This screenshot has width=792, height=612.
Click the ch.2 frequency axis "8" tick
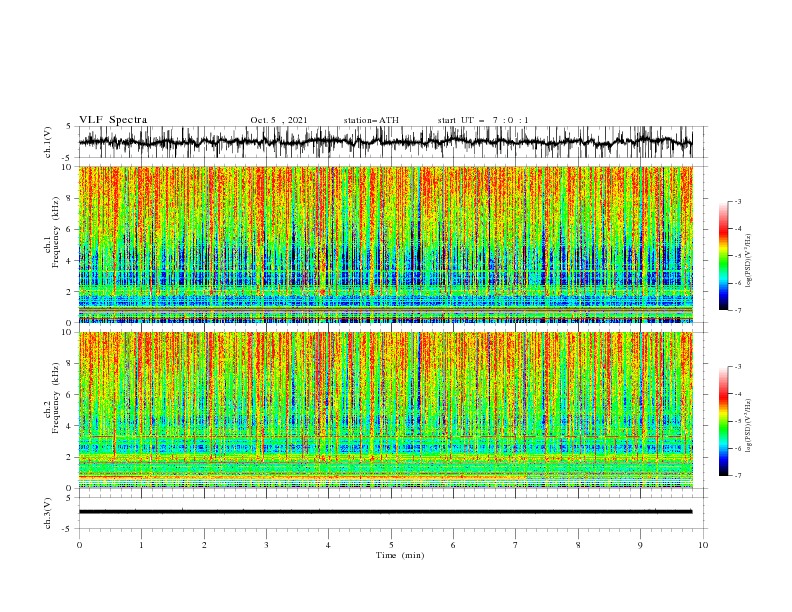[x=69, y=364]
